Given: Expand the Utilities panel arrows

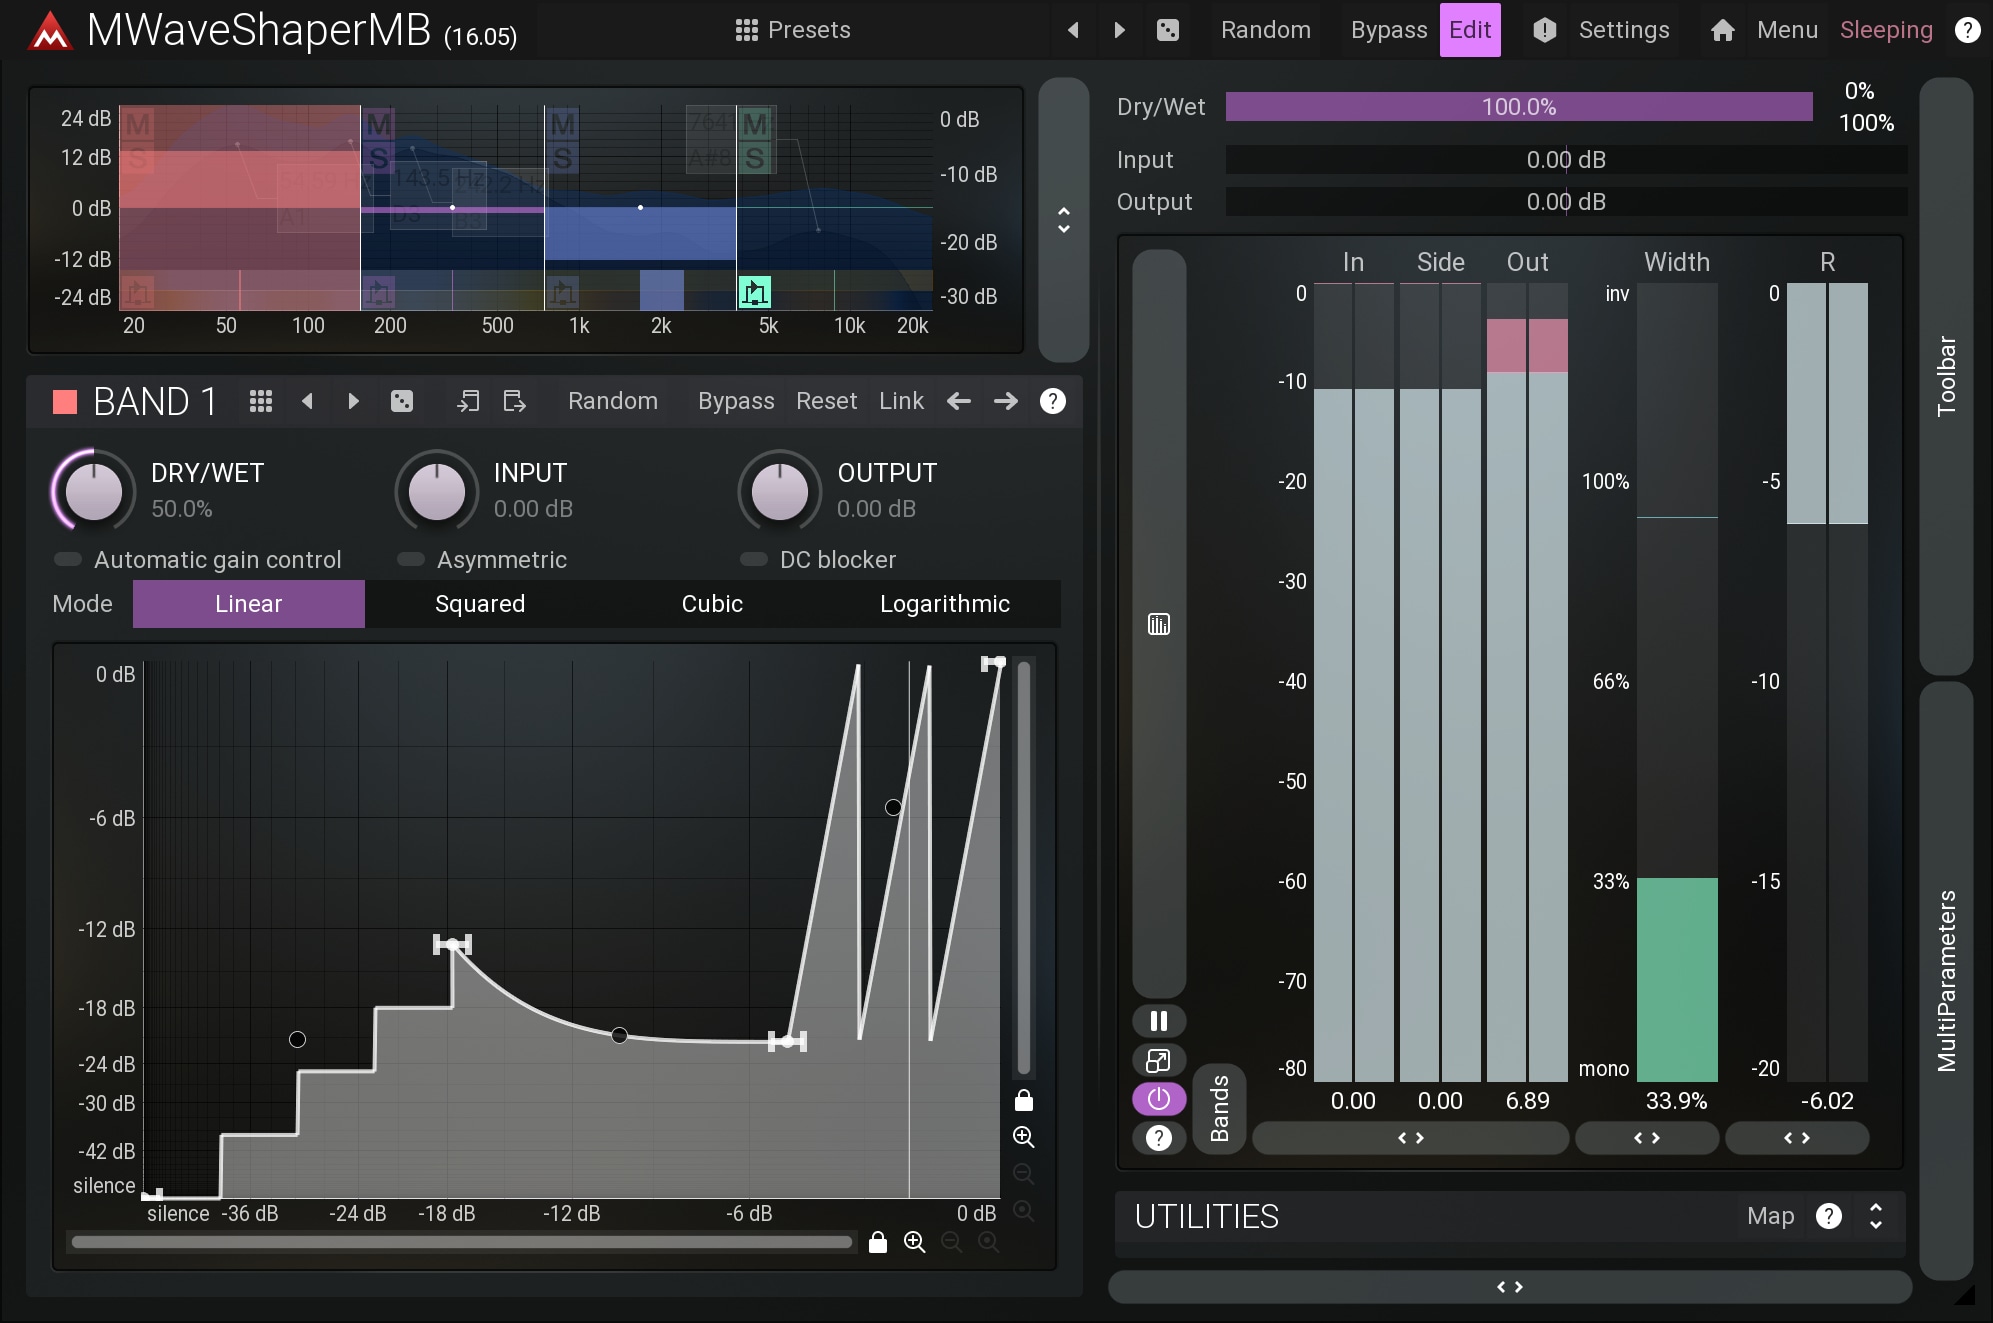Looking at the screenshot, I should [1876, 1216].
